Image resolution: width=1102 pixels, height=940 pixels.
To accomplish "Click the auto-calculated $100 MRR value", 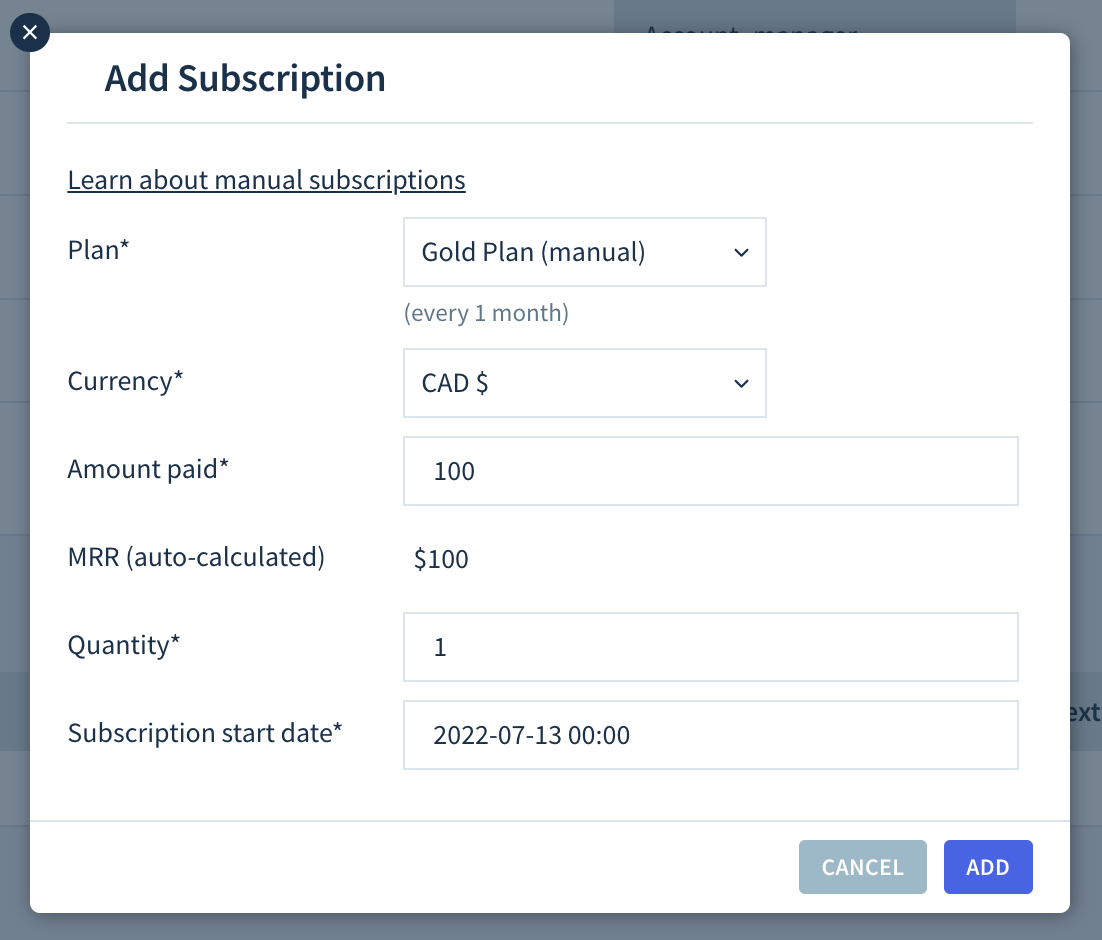I will coord(441,559).
